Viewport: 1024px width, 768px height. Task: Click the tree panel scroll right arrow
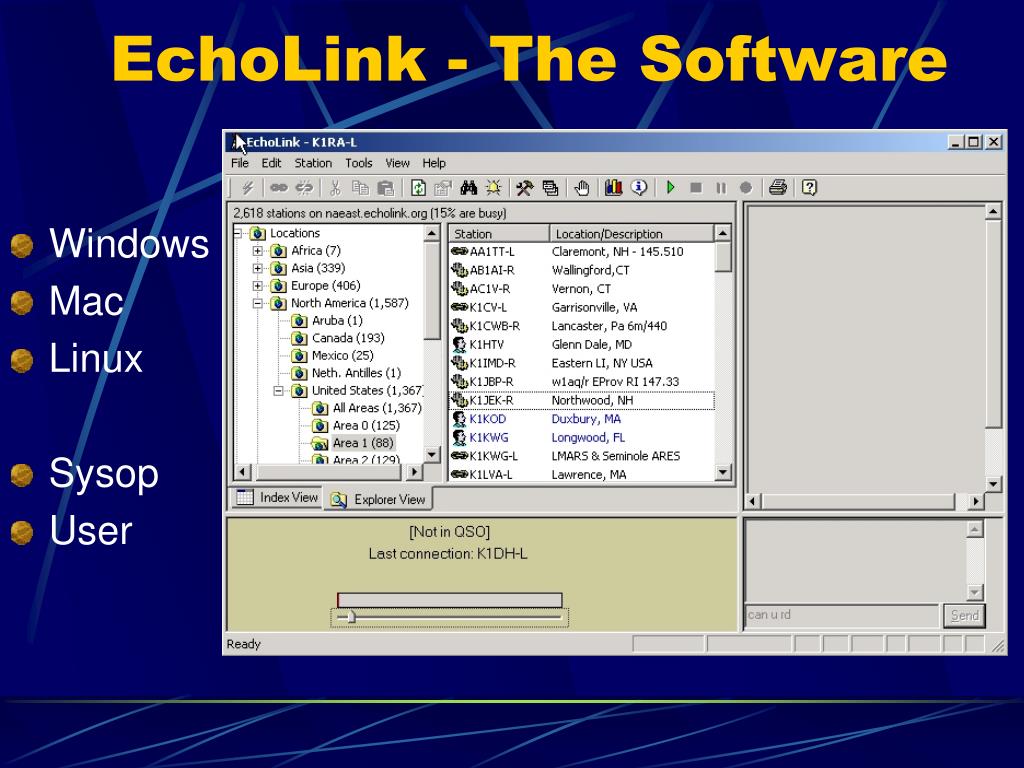click(415, 471)
